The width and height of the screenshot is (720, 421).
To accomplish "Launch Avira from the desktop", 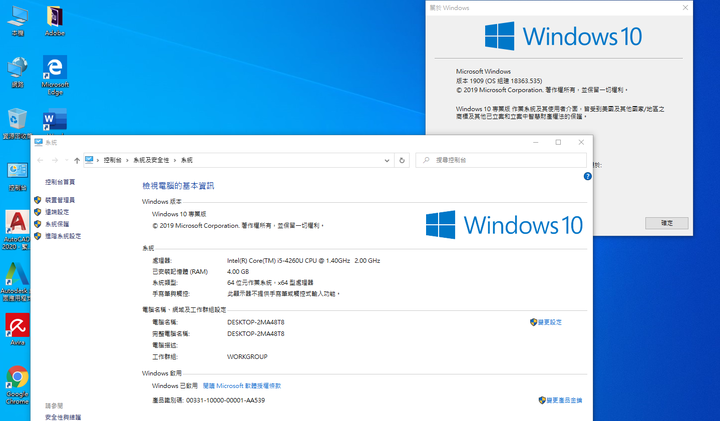I will [17, 329].
